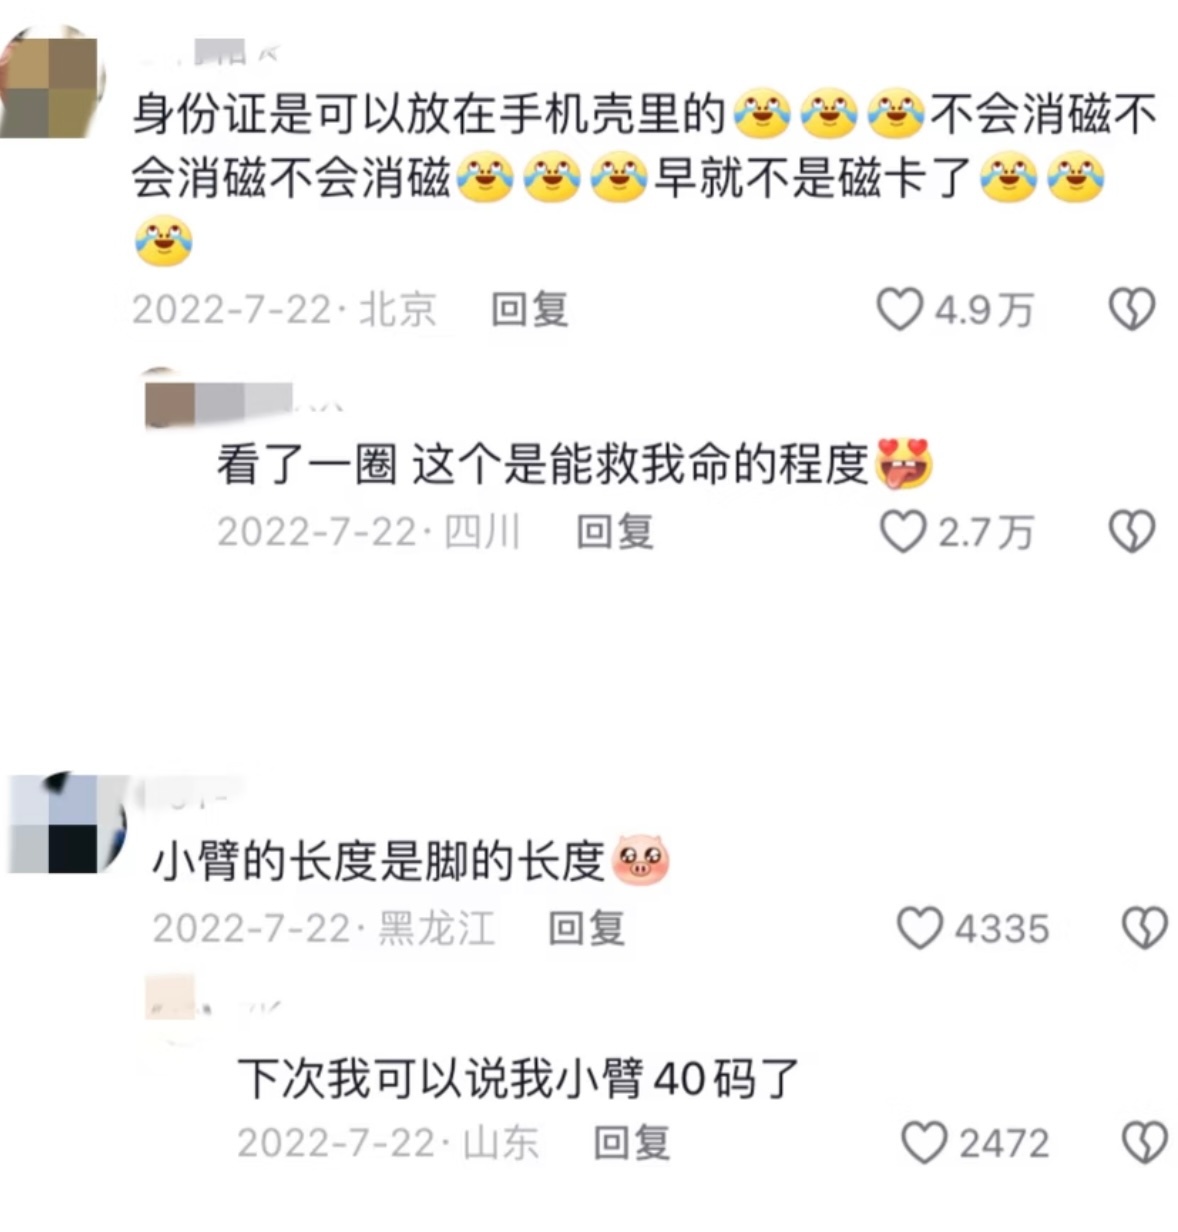The image size is (1178, 1232).
Task: Tap the reply text 看了一圈 这个是能救我命的程度
Action: [x=542, y=464]
